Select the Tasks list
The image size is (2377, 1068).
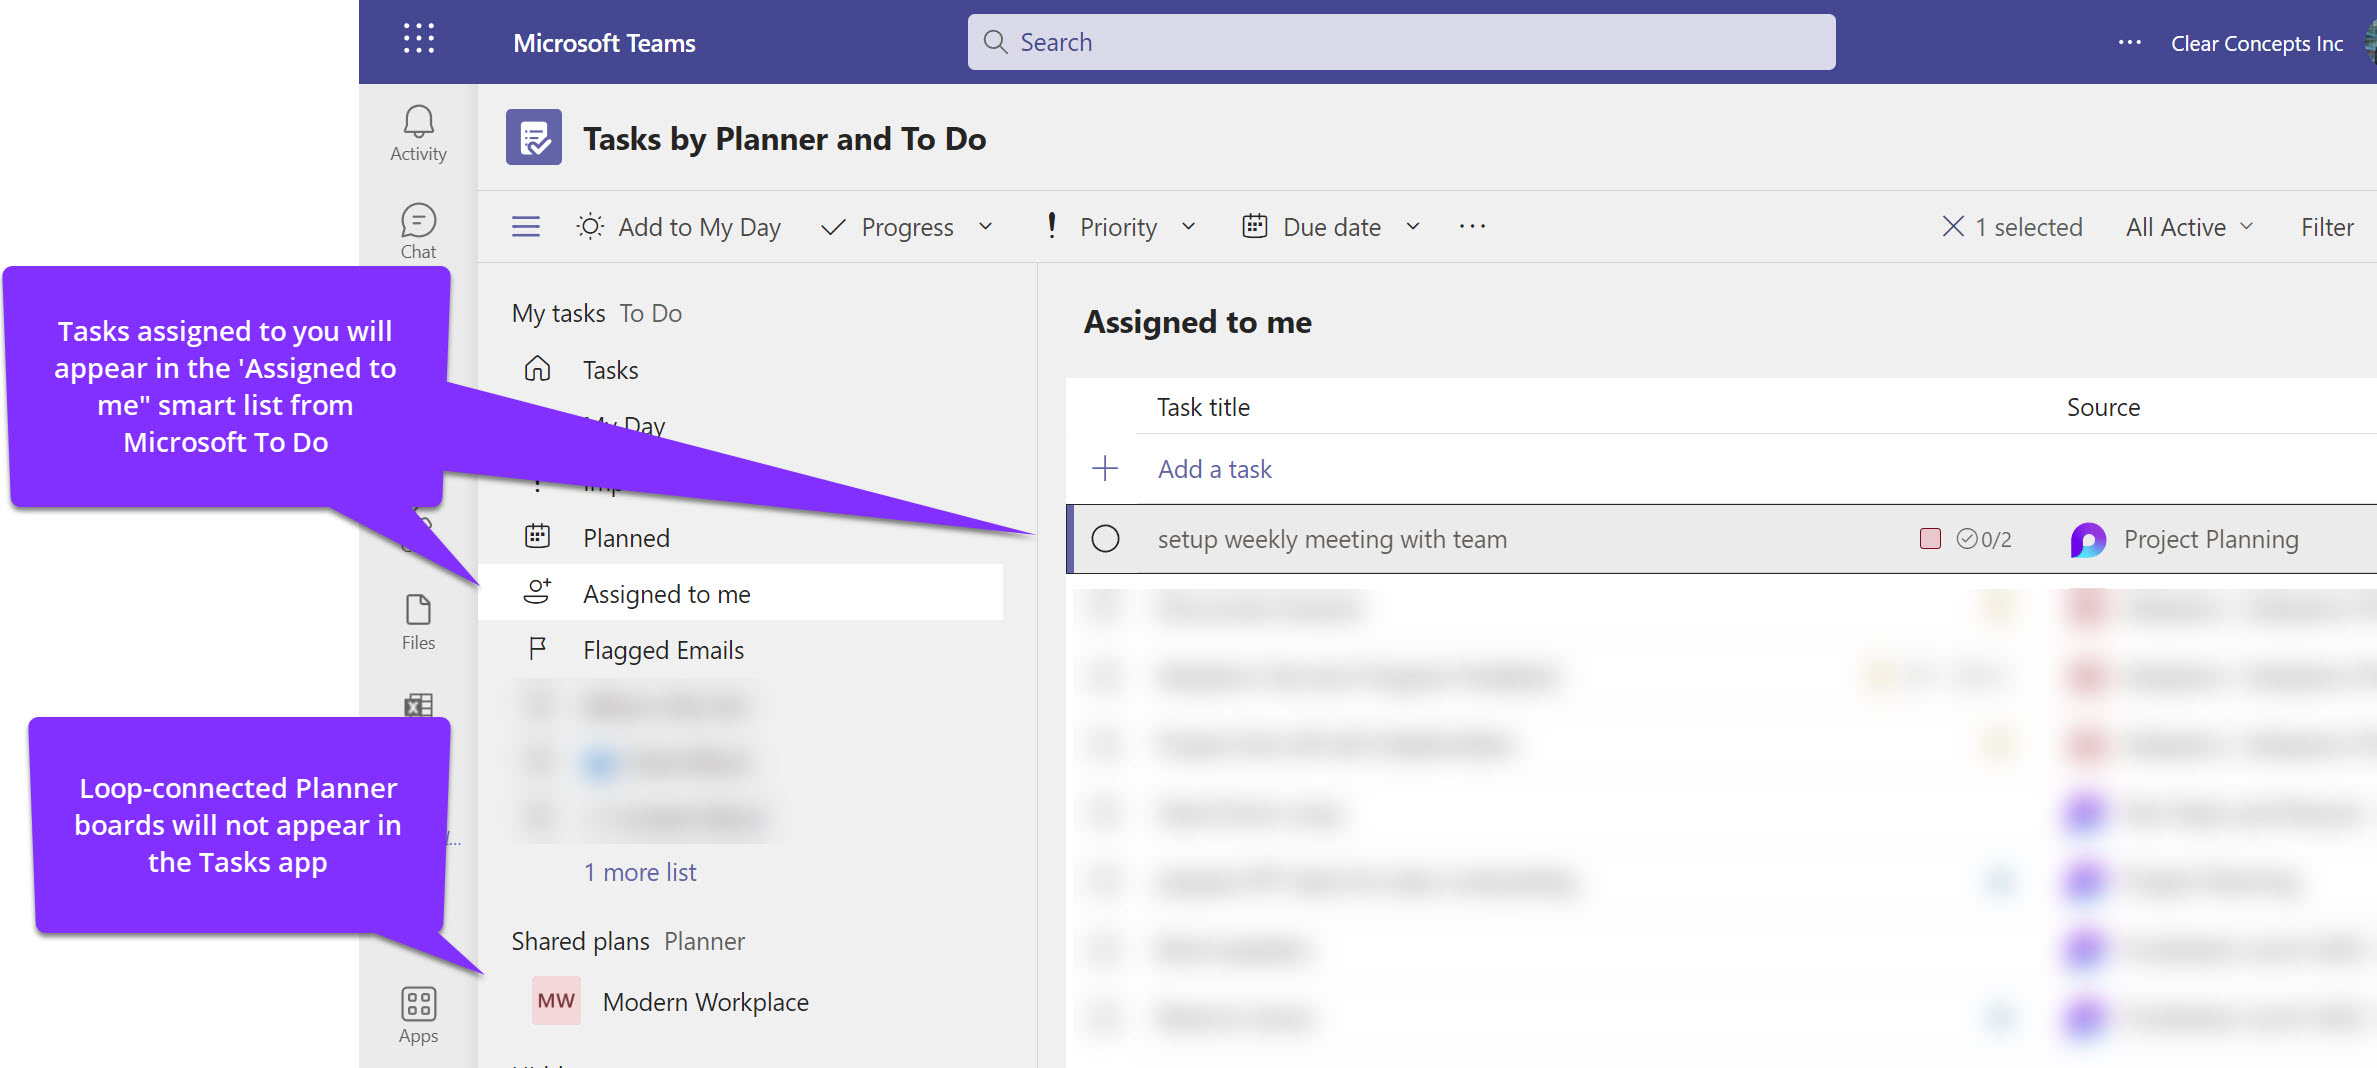click(740, 370)
